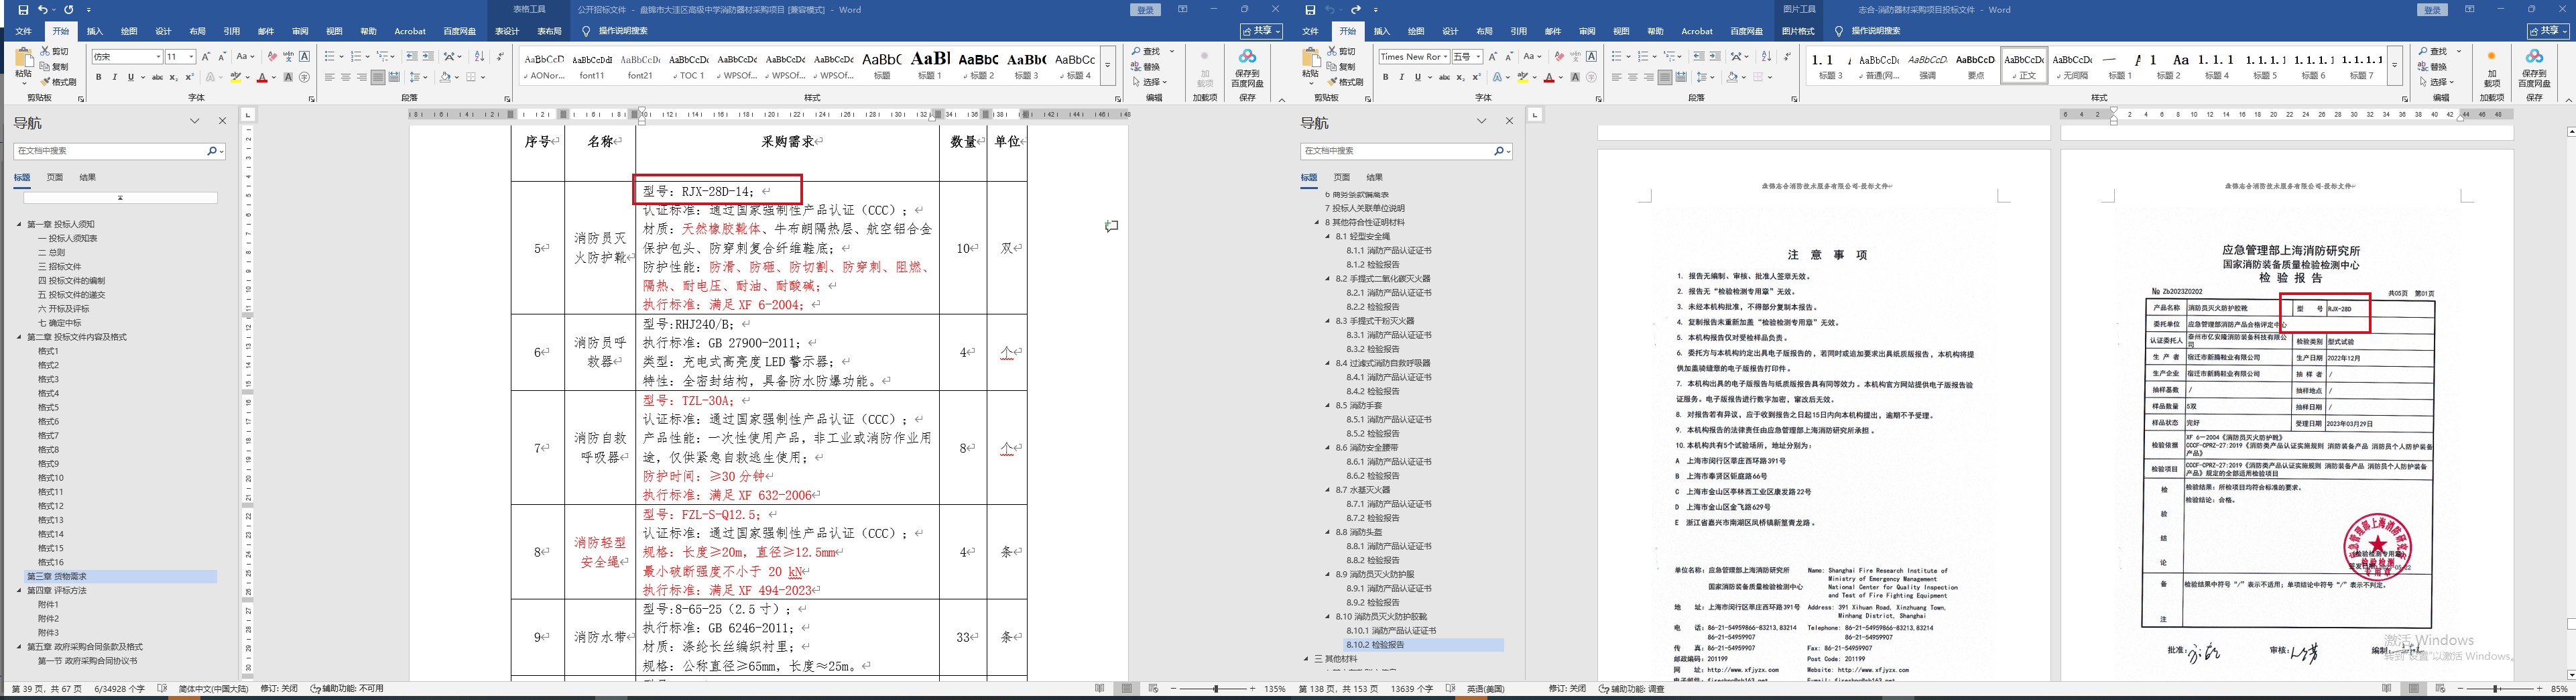Open 选择 dropdown in left window ribbon
Viewport: 2576px width, 700px height.
pos(1149,82)
